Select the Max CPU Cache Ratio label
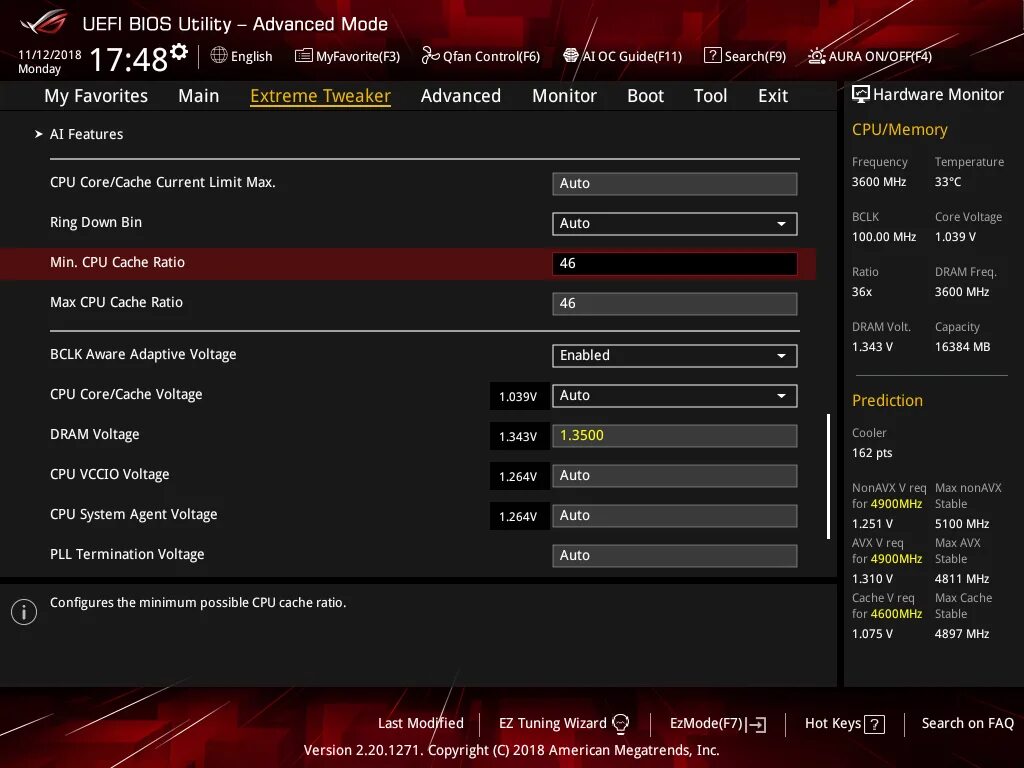Viewport: 1024px width, 768px height. tap(116, 302)
